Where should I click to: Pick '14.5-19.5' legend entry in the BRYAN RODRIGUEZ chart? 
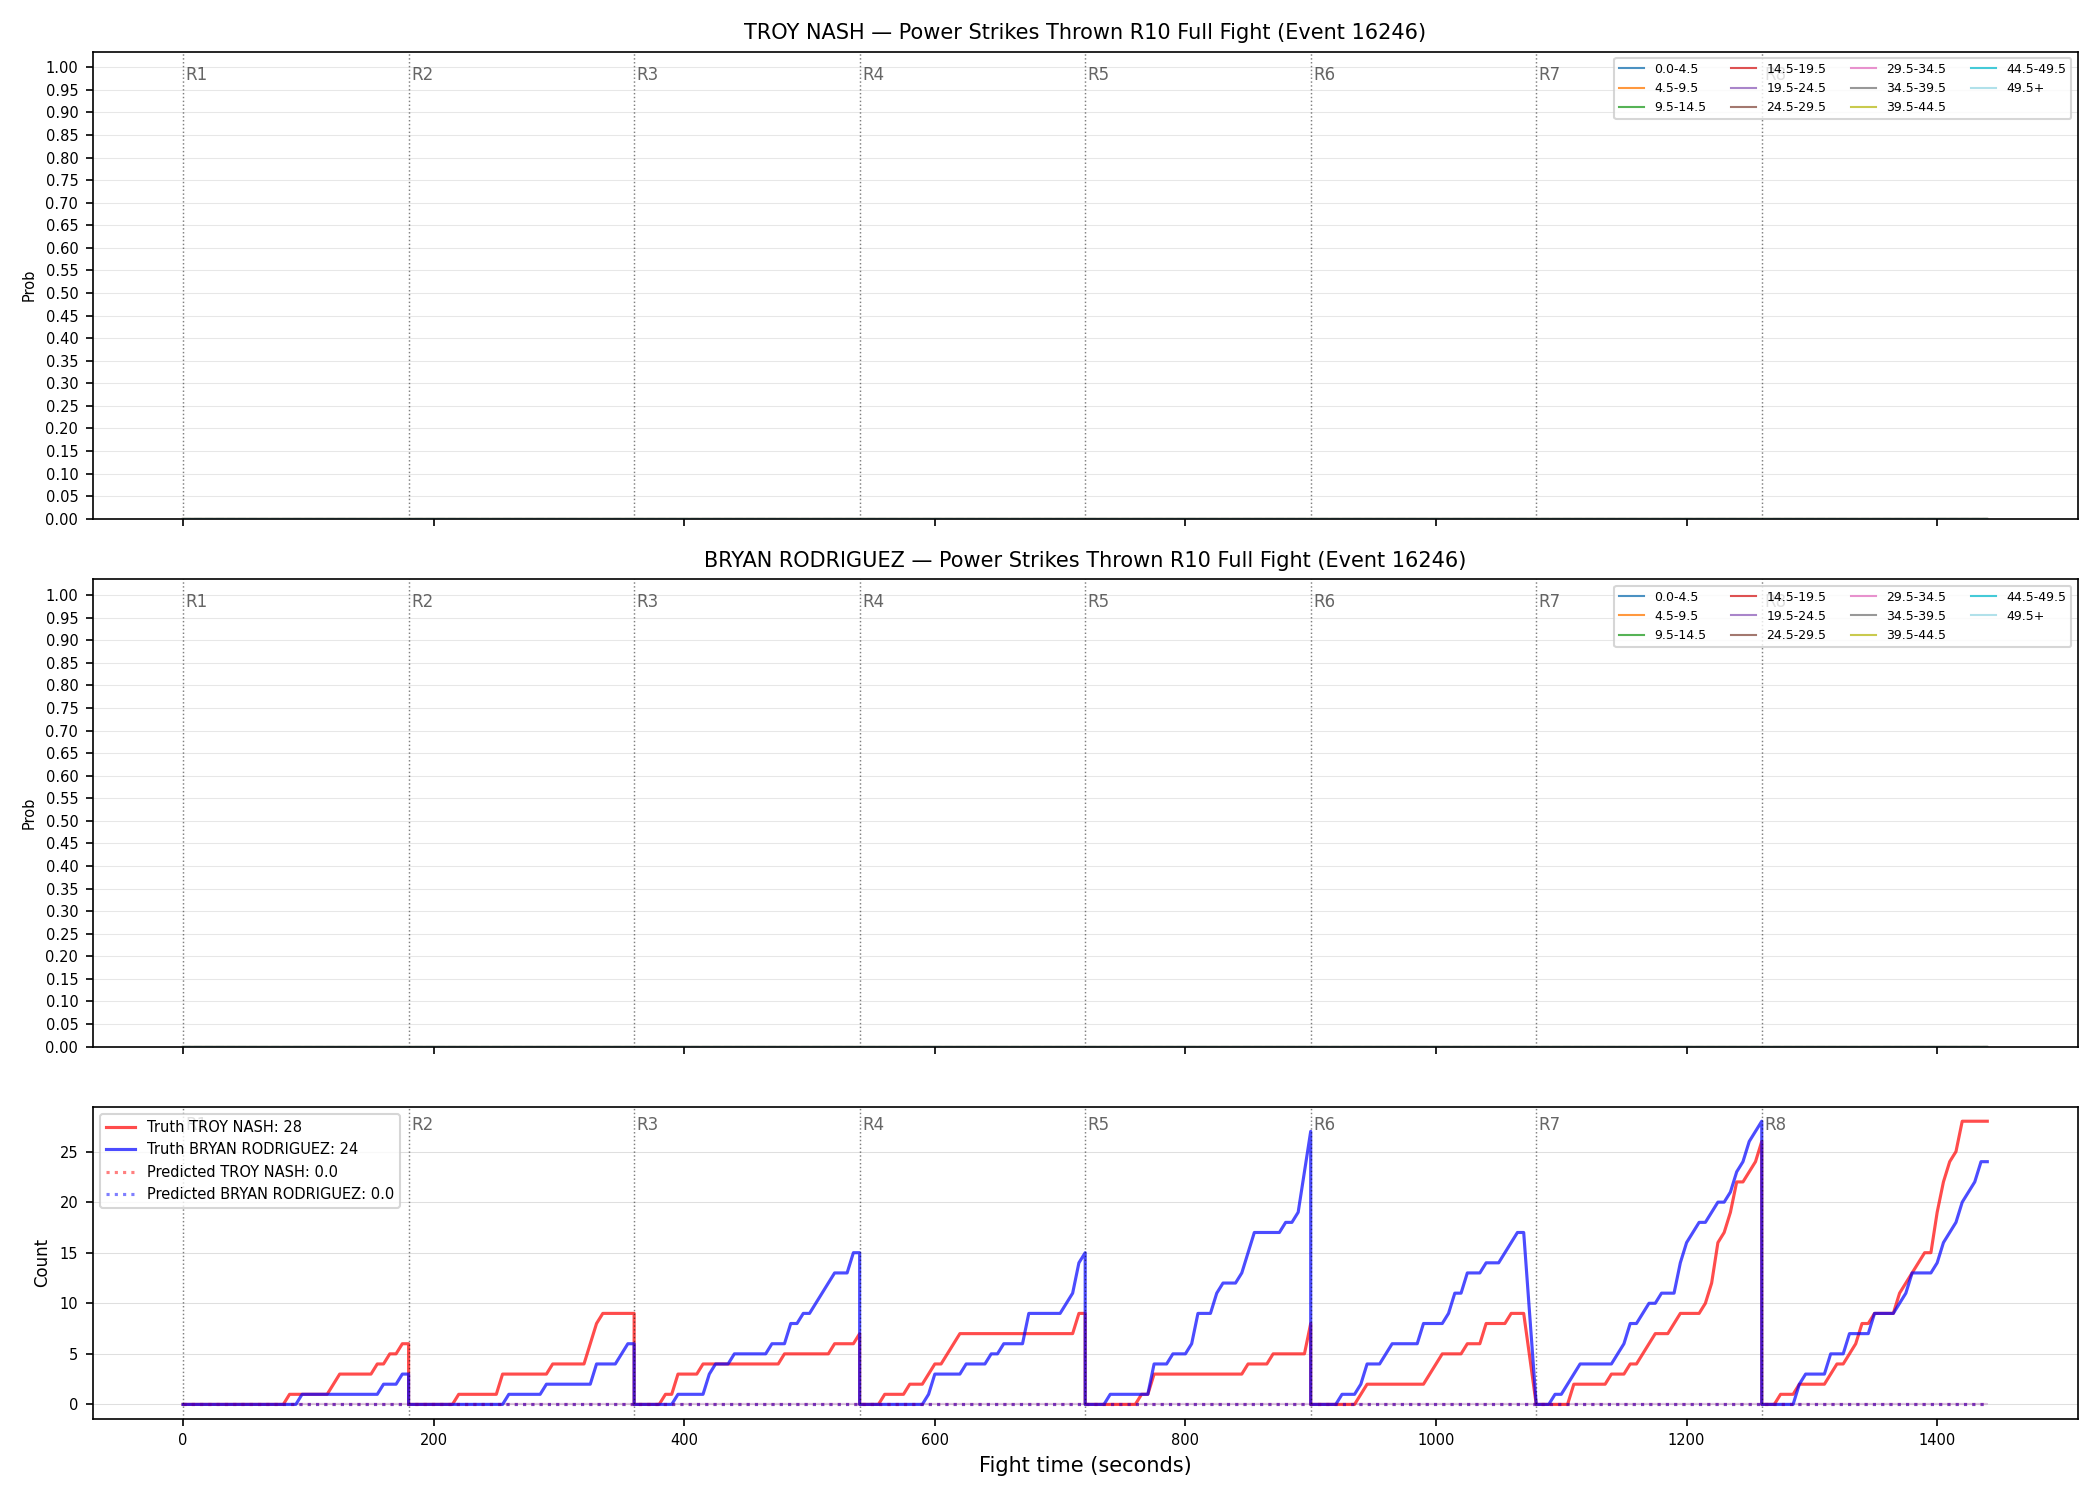click(1779, 597)
